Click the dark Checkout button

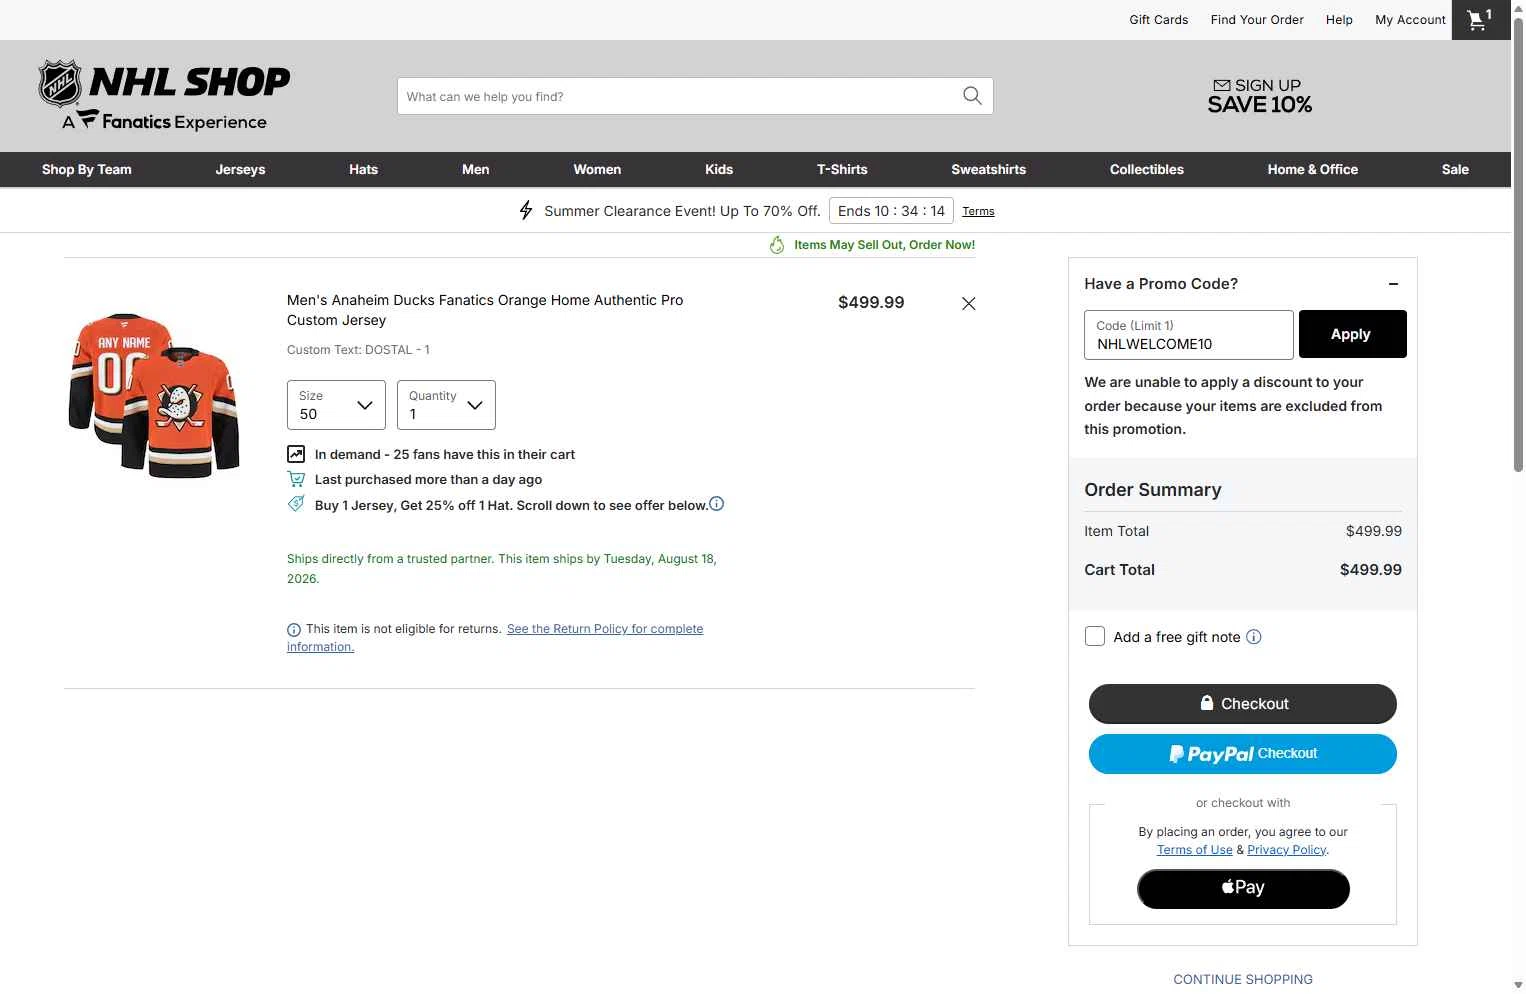pos(1242,704)
